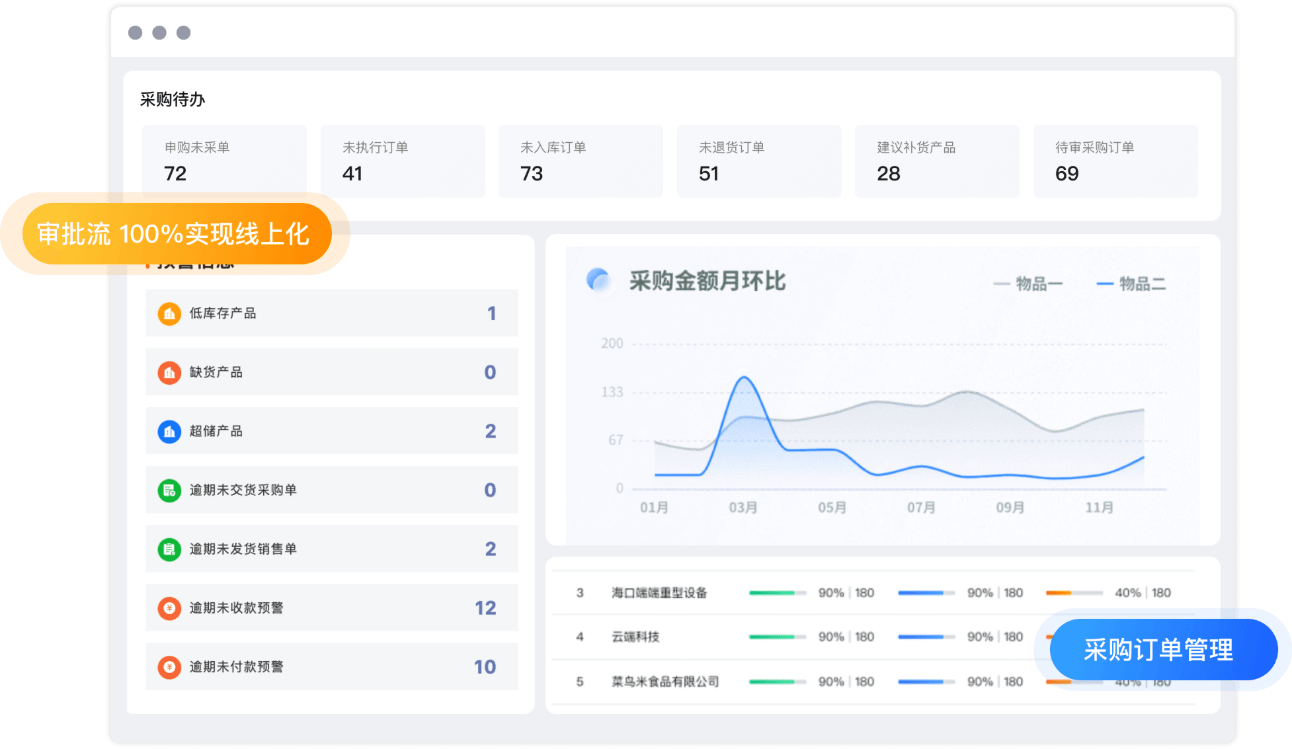Select the 未退货订单 card showing 51
1292x749 pixels.
tap(758, 160)
